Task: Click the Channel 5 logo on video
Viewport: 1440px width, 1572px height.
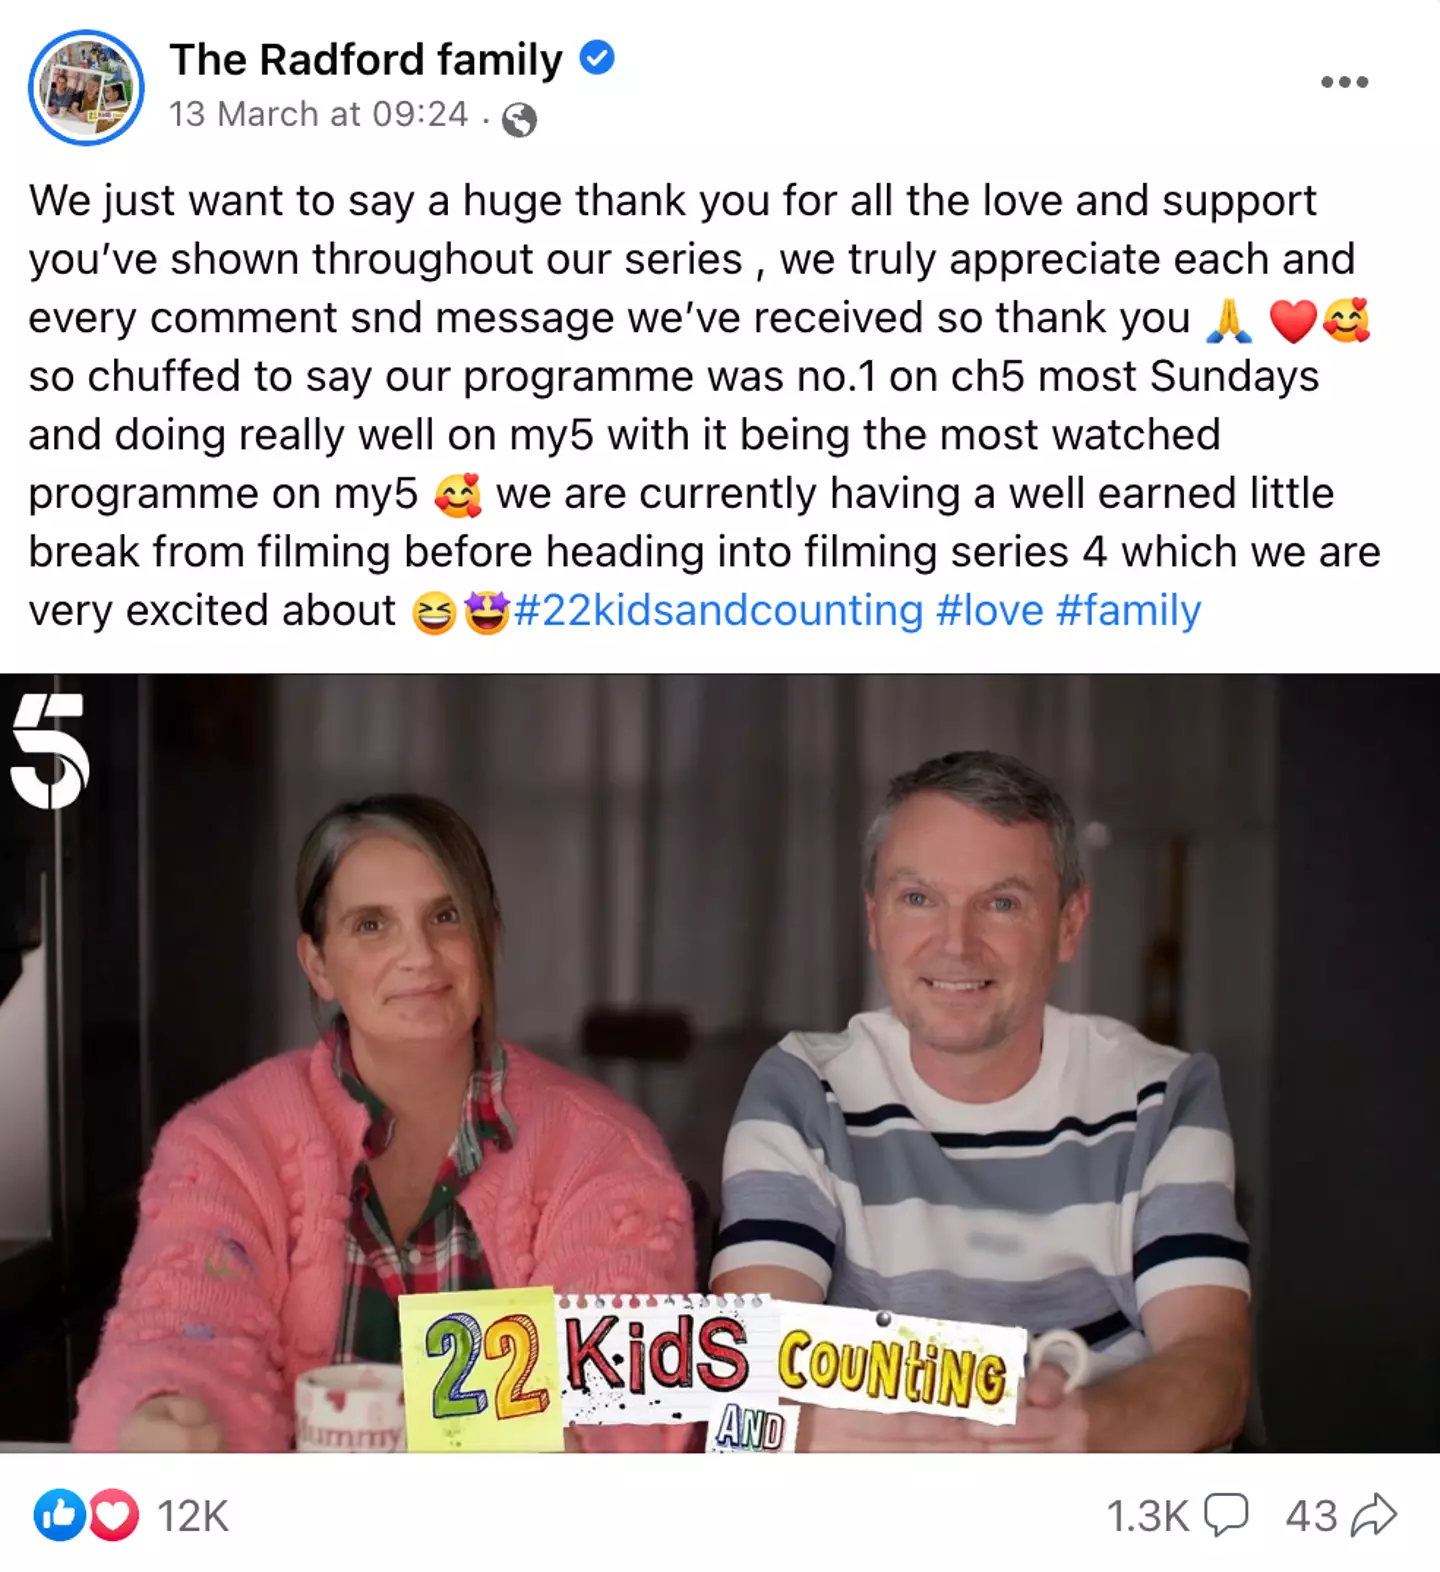Action: pyautogui.click(x=50, y=751)
